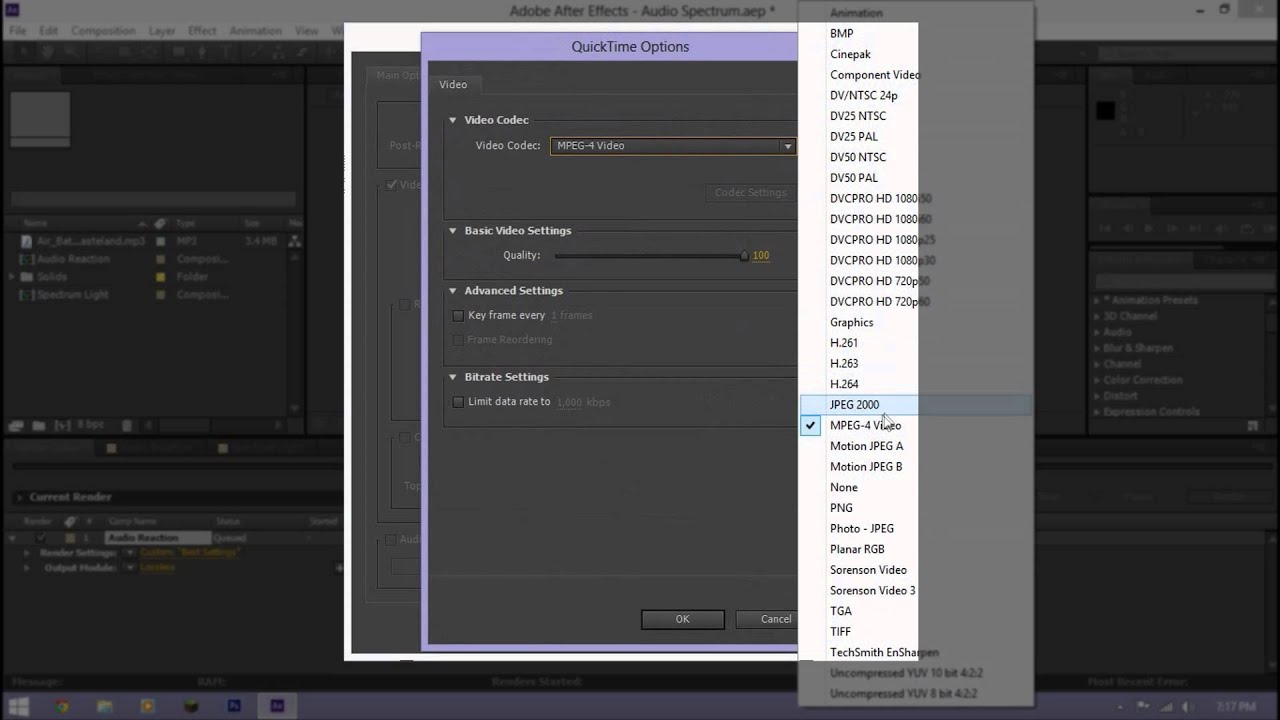Image resolution: width=1280 pixels, height=720 pixels.
Task: Collapse the Bitrate Settings section
Action: pyautogui.click(x=453, y=377)
